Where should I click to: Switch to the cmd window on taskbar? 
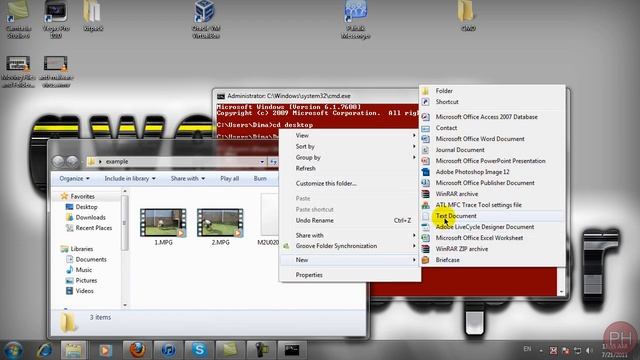point(292,350)
